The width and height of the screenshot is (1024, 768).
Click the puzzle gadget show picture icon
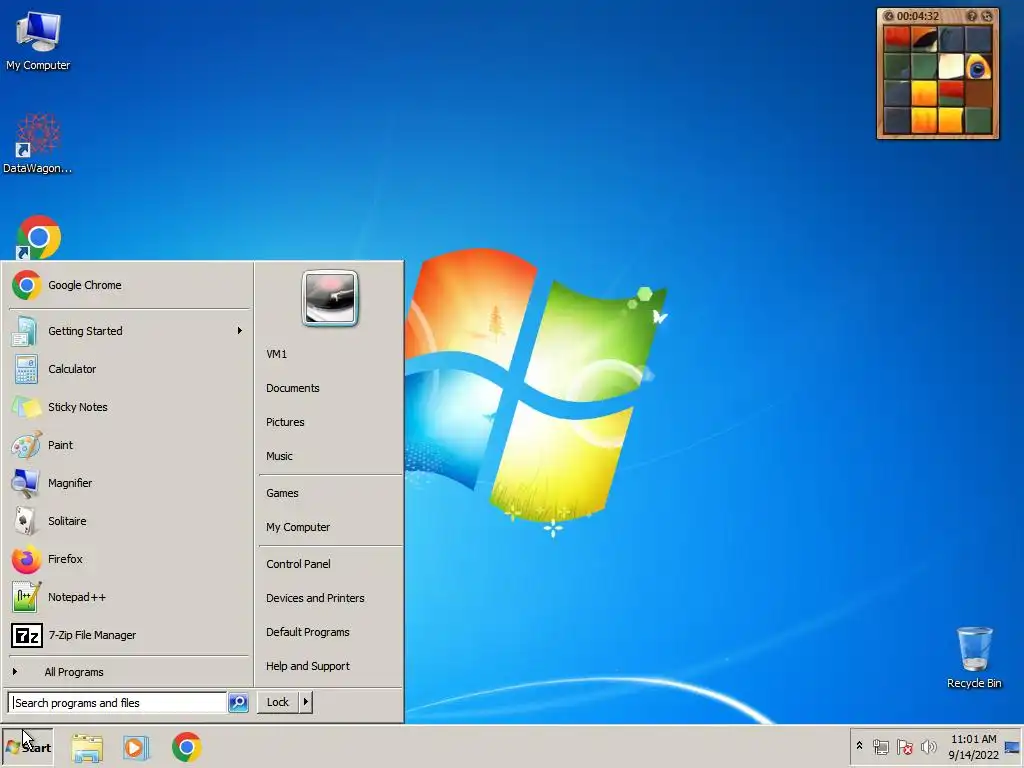point(972,16)
